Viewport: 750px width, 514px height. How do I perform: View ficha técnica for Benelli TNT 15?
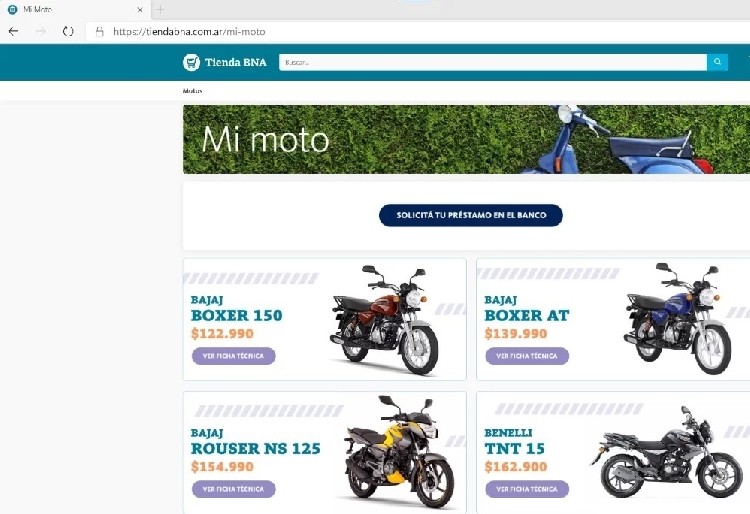(527, 489)
